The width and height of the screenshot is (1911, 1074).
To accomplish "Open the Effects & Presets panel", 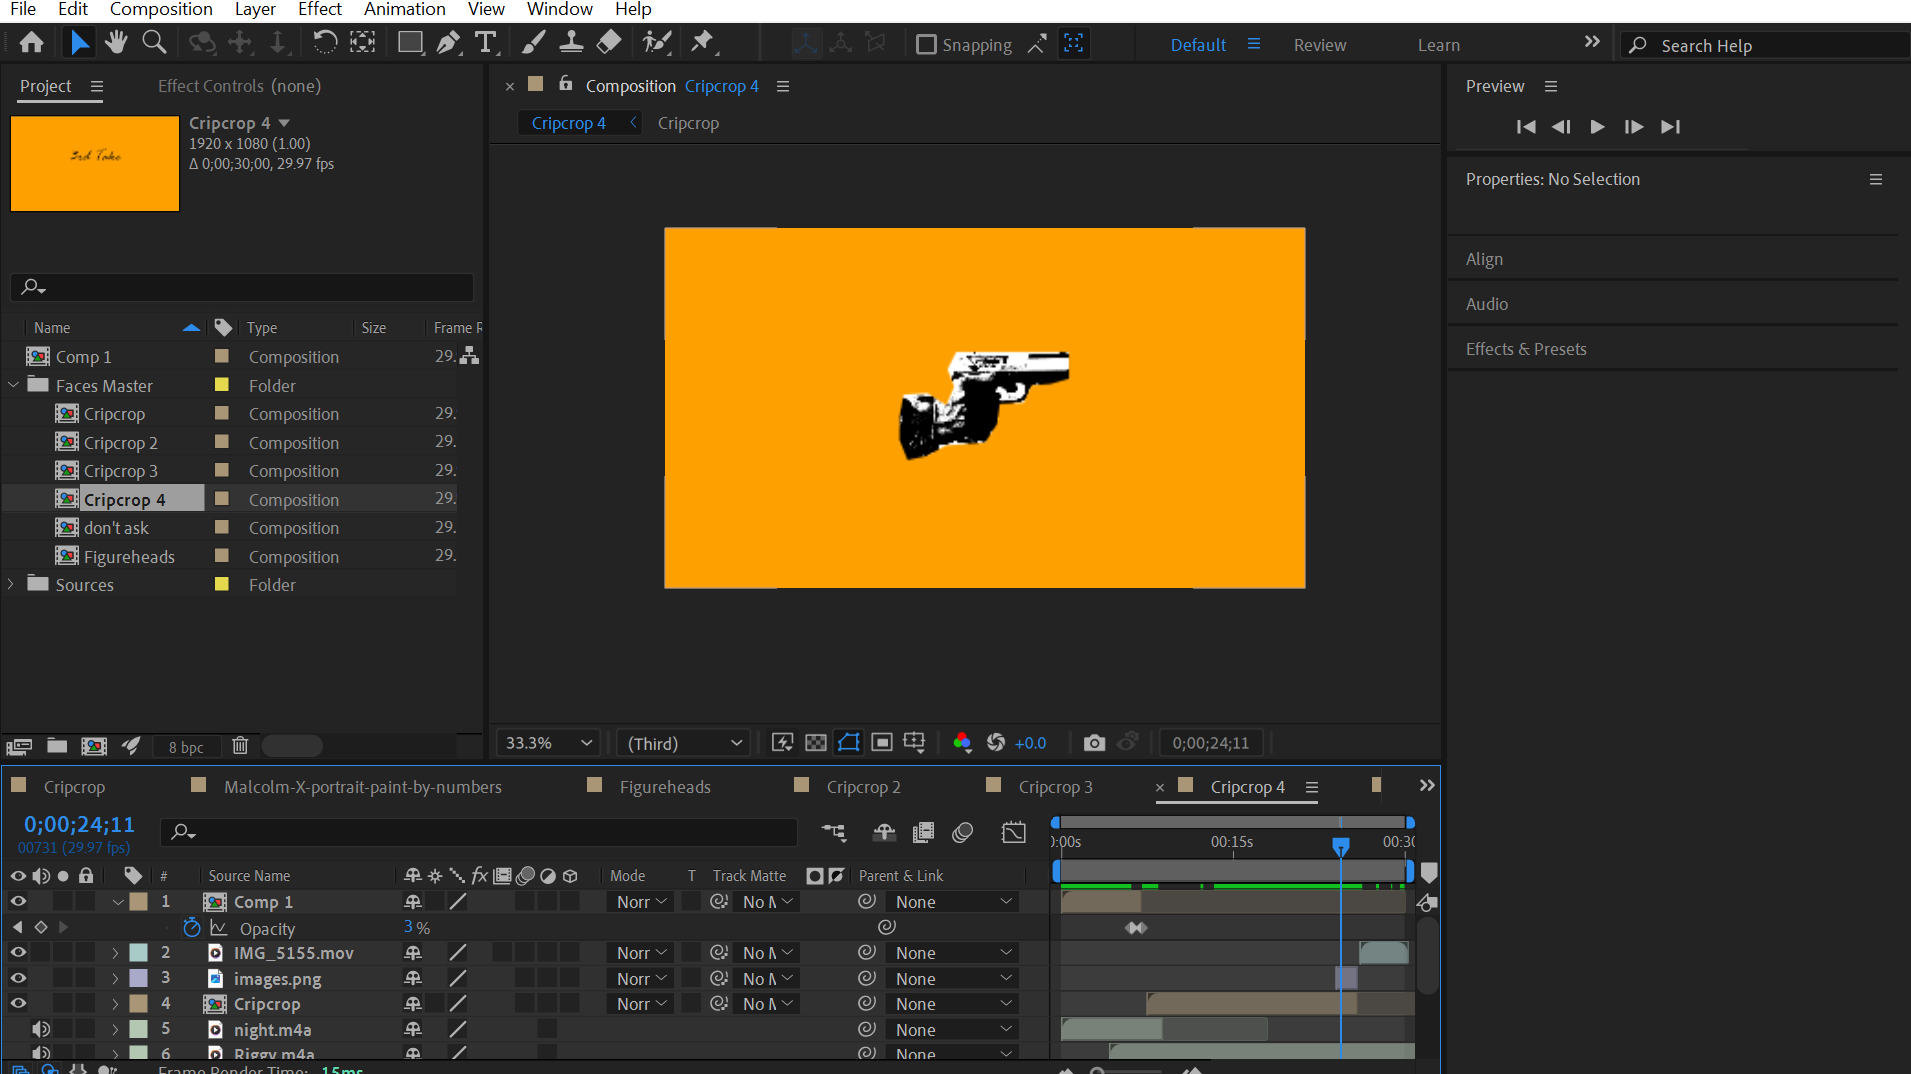I will click(1525, 349).
